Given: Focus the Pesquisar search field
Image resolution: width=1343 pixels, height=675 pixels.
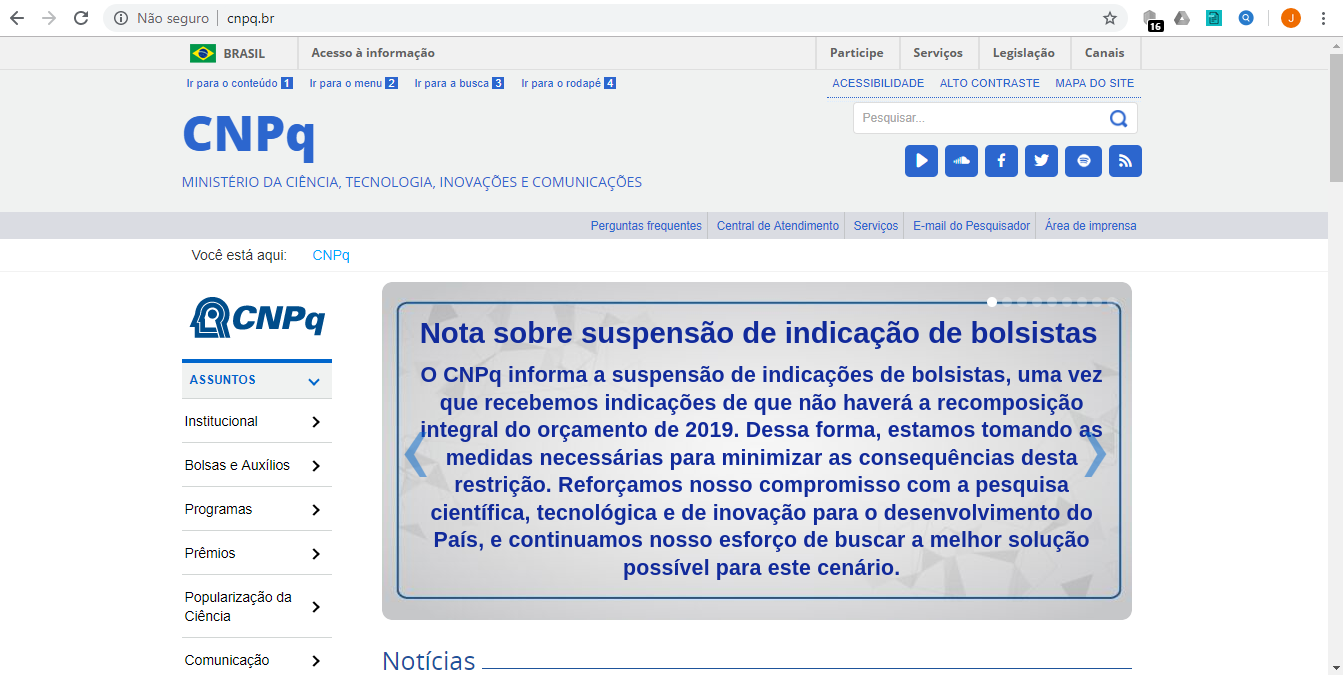Looking at the screenshot, I should coord(981,118).
